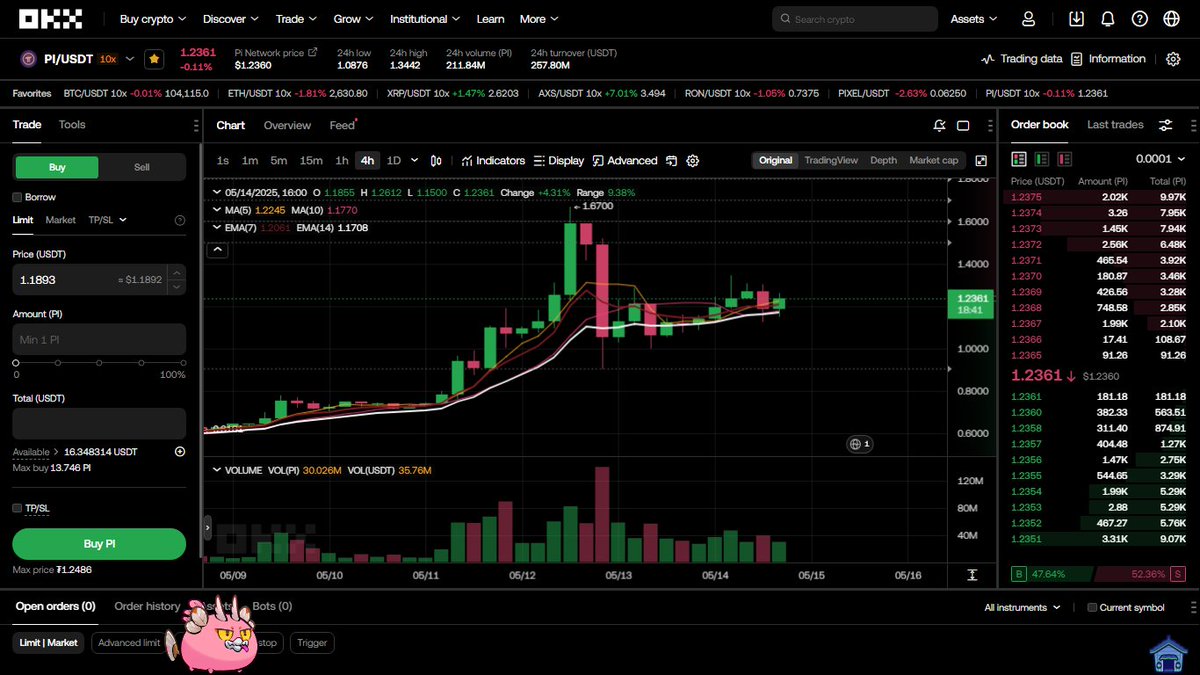Switch chart mode to TradingView
Viewport: 1200px width, 675px height.
(831, 160)
